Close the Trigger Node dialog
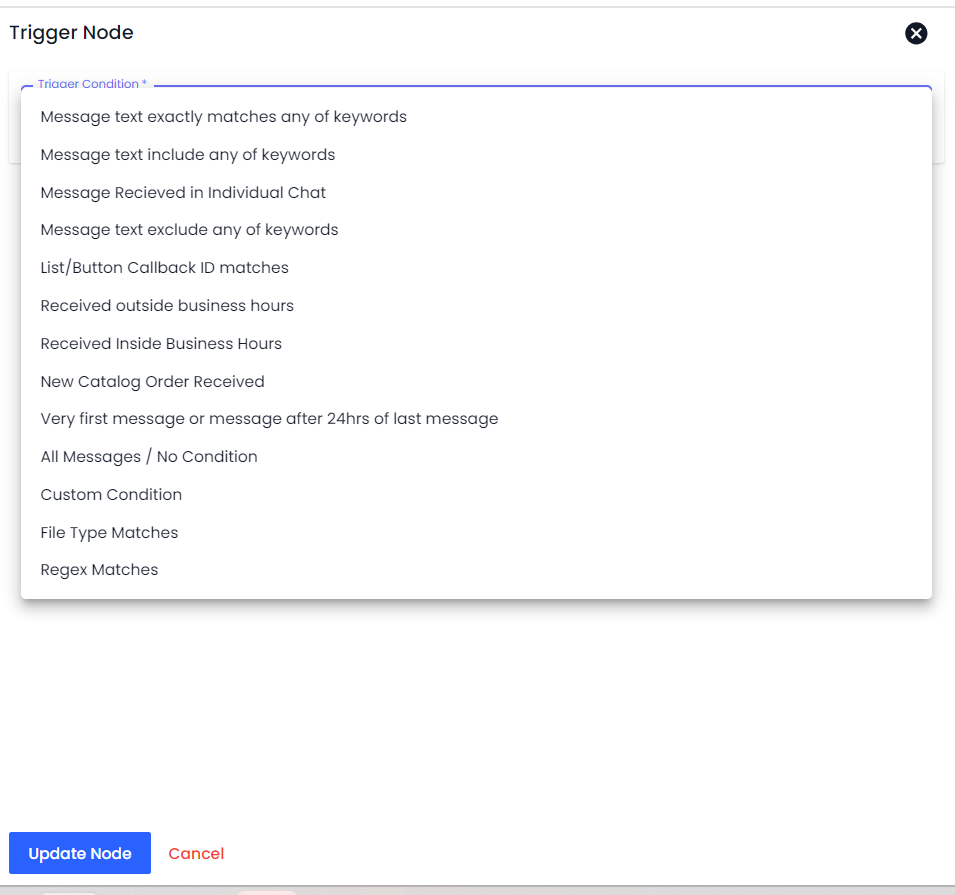Image resolution: width=955 pixels, height=895 pixels. 916,34
